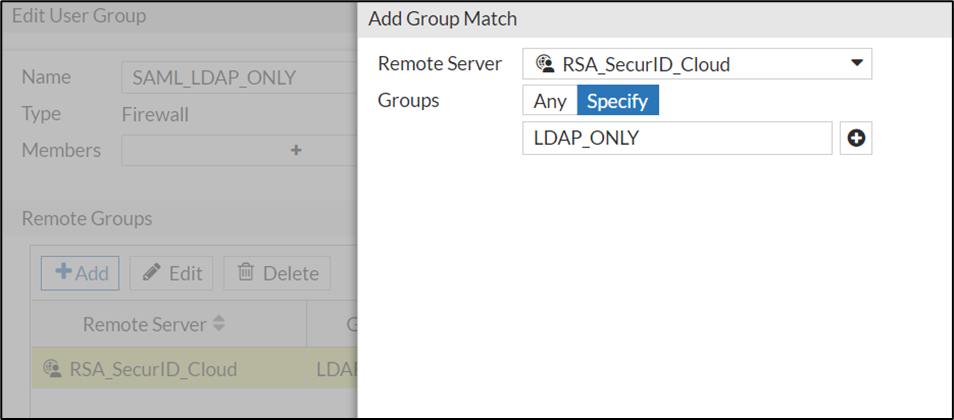Click the plus icon beside LDAP_ONLY field
This screenshot has width=954, height=420.
coord(856,139)
